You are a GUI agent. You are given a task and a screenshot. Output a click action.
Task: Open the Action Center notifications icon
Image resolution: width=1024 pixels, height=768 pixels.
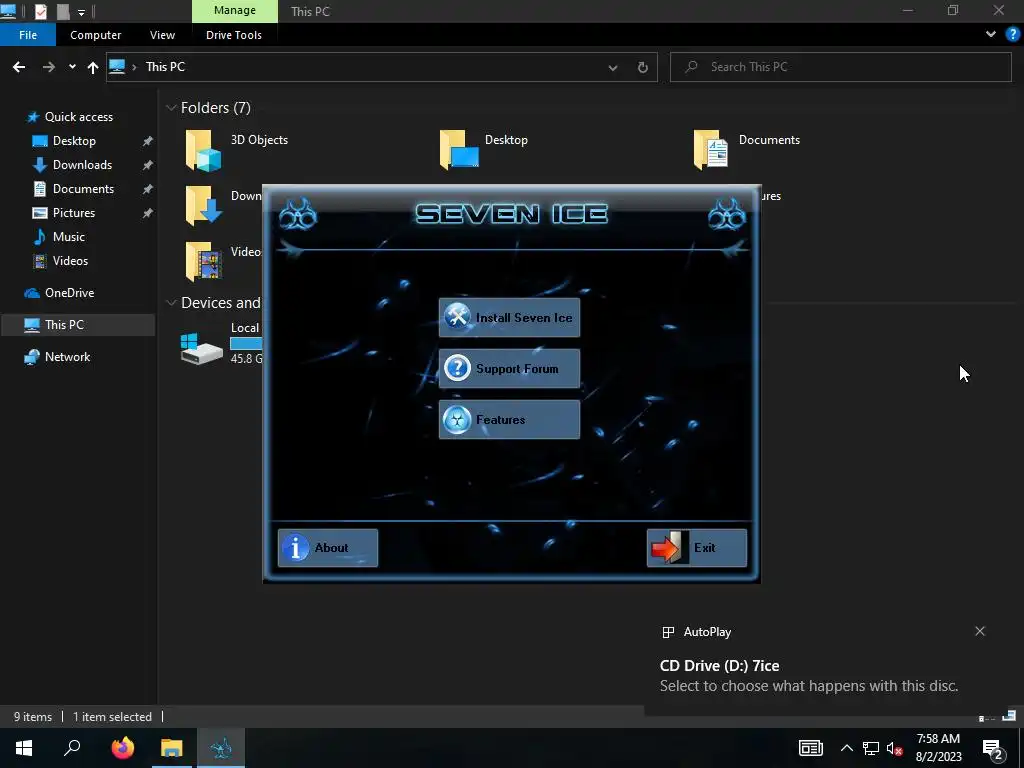pos(993,748)
